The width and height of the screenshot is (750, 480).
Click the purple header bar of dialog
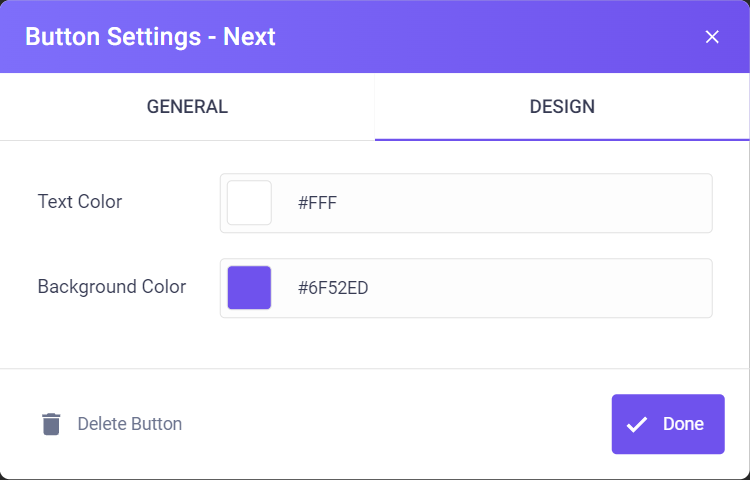click(x=478, y=37)
